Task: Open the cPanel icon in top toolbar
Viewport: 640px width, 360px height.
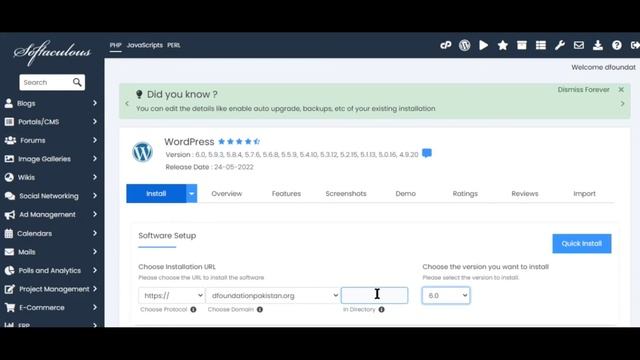Action: [445, 45]
